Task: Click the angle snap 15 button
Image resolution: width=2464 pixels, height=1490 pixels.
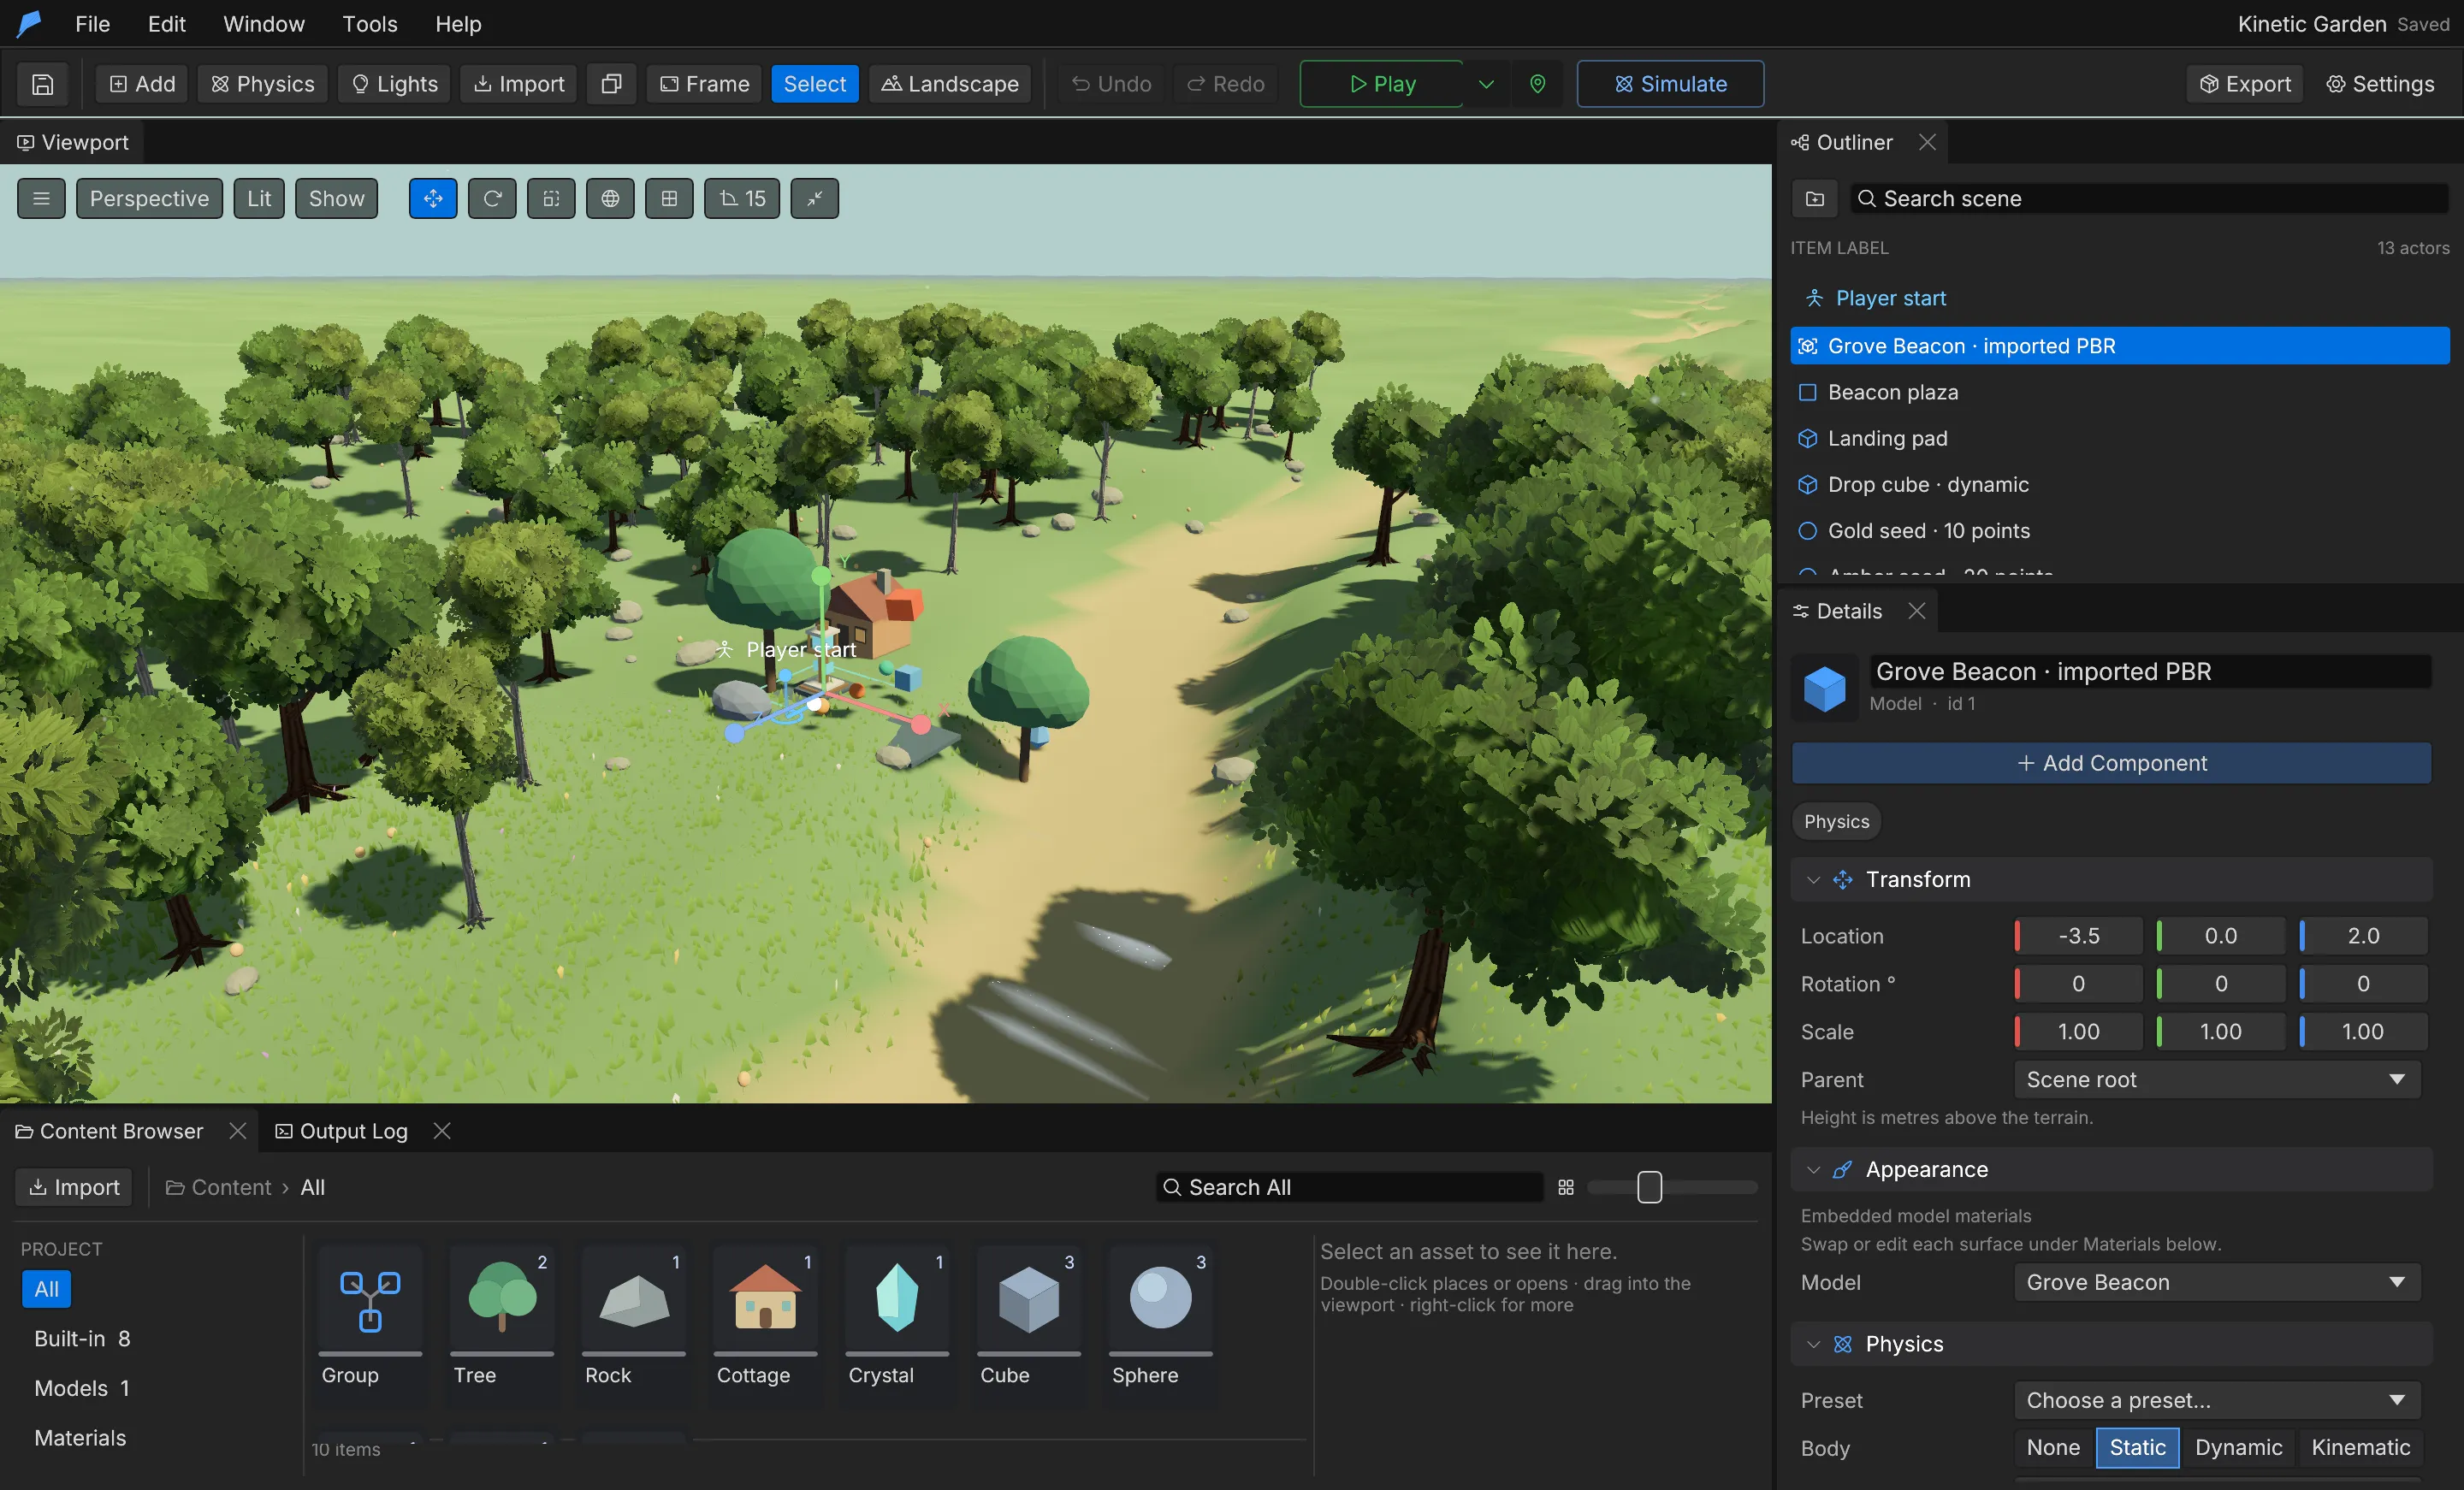Action: 742,198
